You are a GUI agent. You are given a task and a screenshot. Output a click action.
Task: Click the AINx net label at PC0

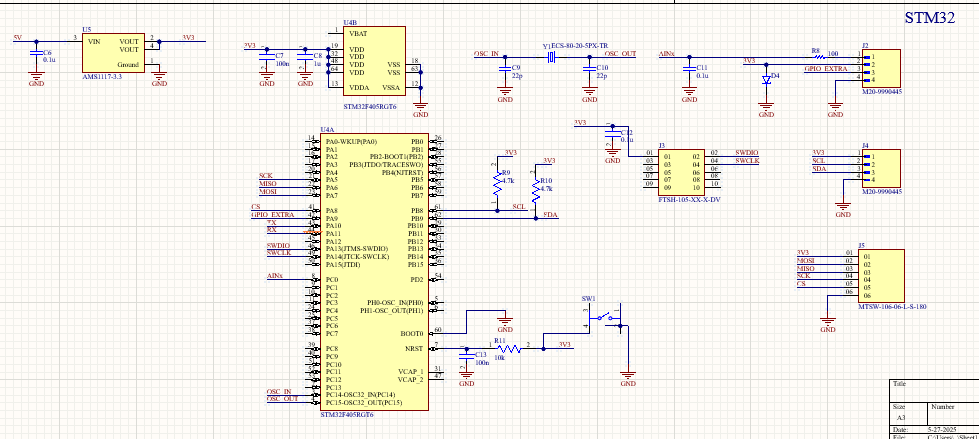(275, 275)
